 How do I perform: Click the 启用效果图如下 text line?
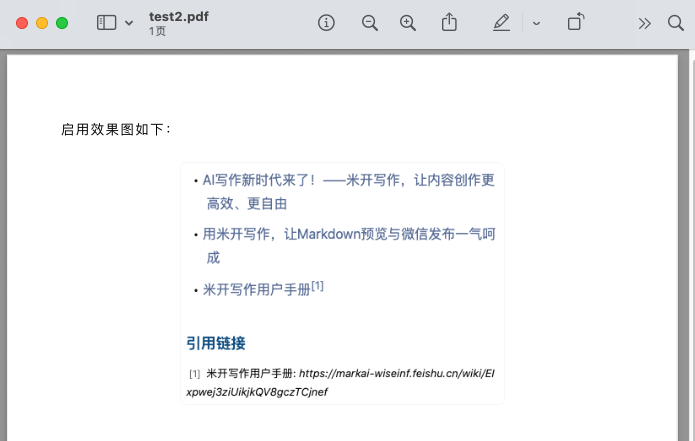tap(116, 129)
